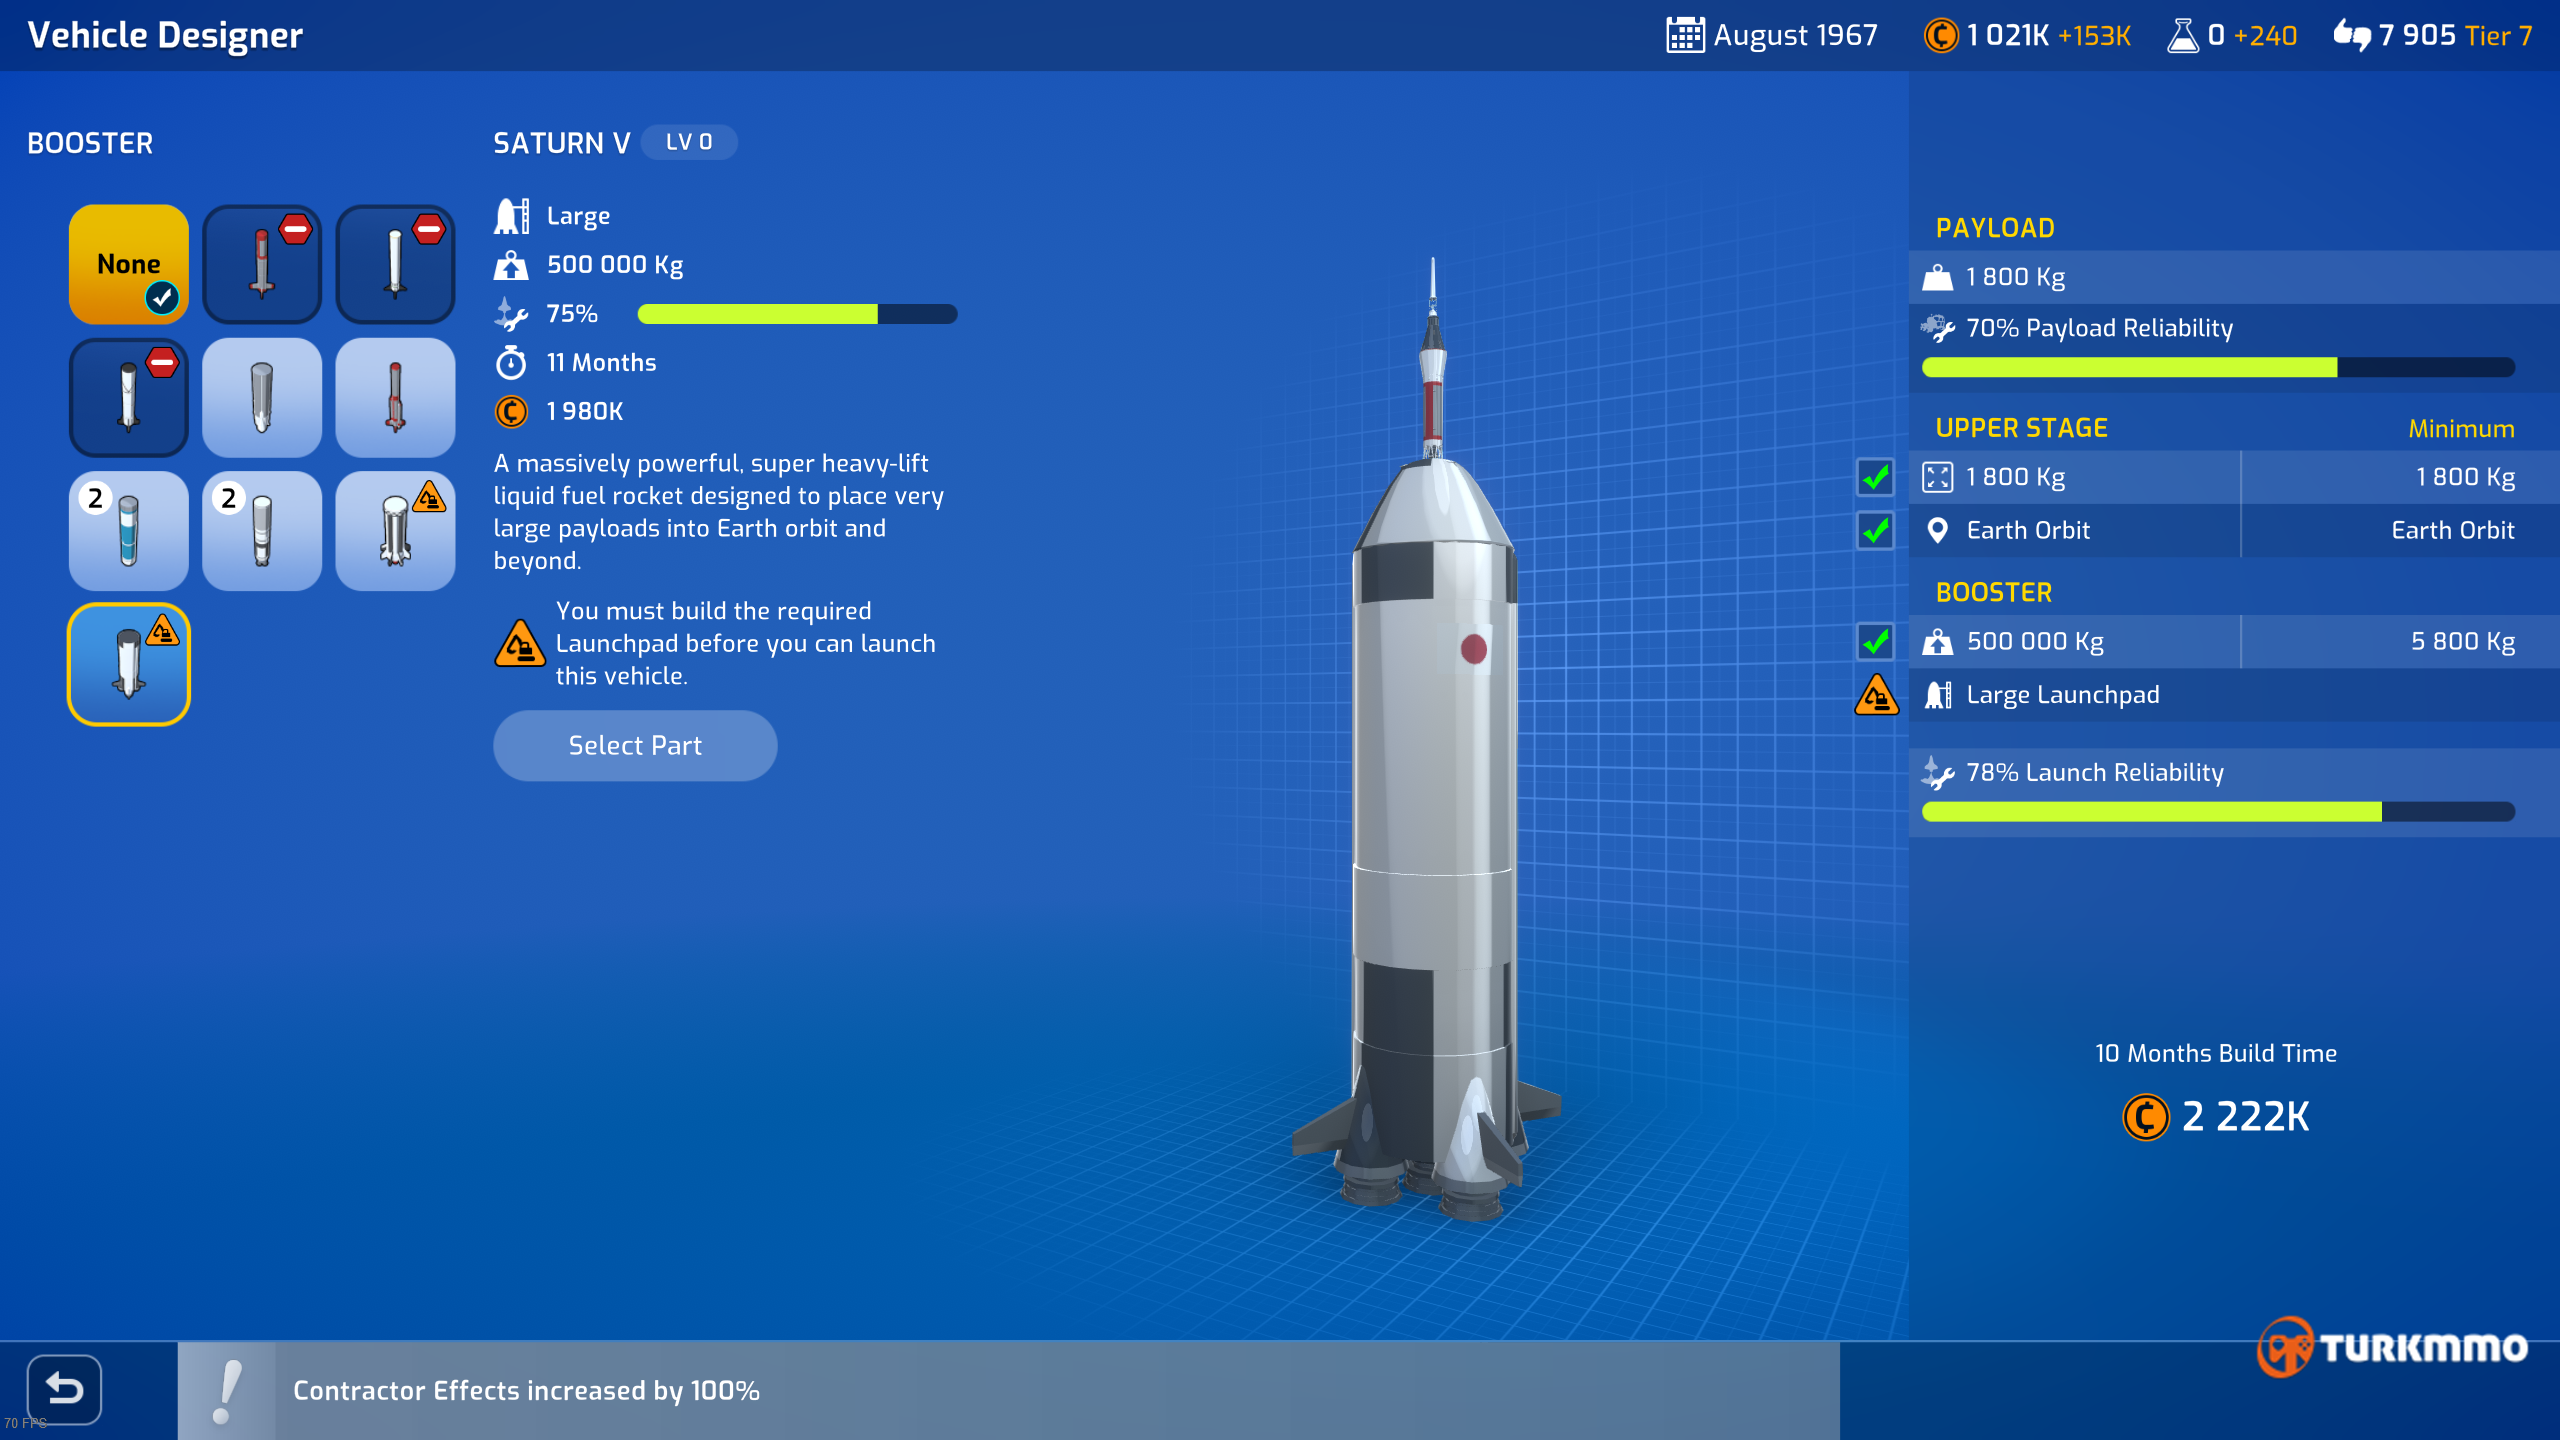The width and height of the screenshot is (2560, 1440).
Task: Click the weight icon beside 500 000 Kg
Action: click(x=511, y=265)
